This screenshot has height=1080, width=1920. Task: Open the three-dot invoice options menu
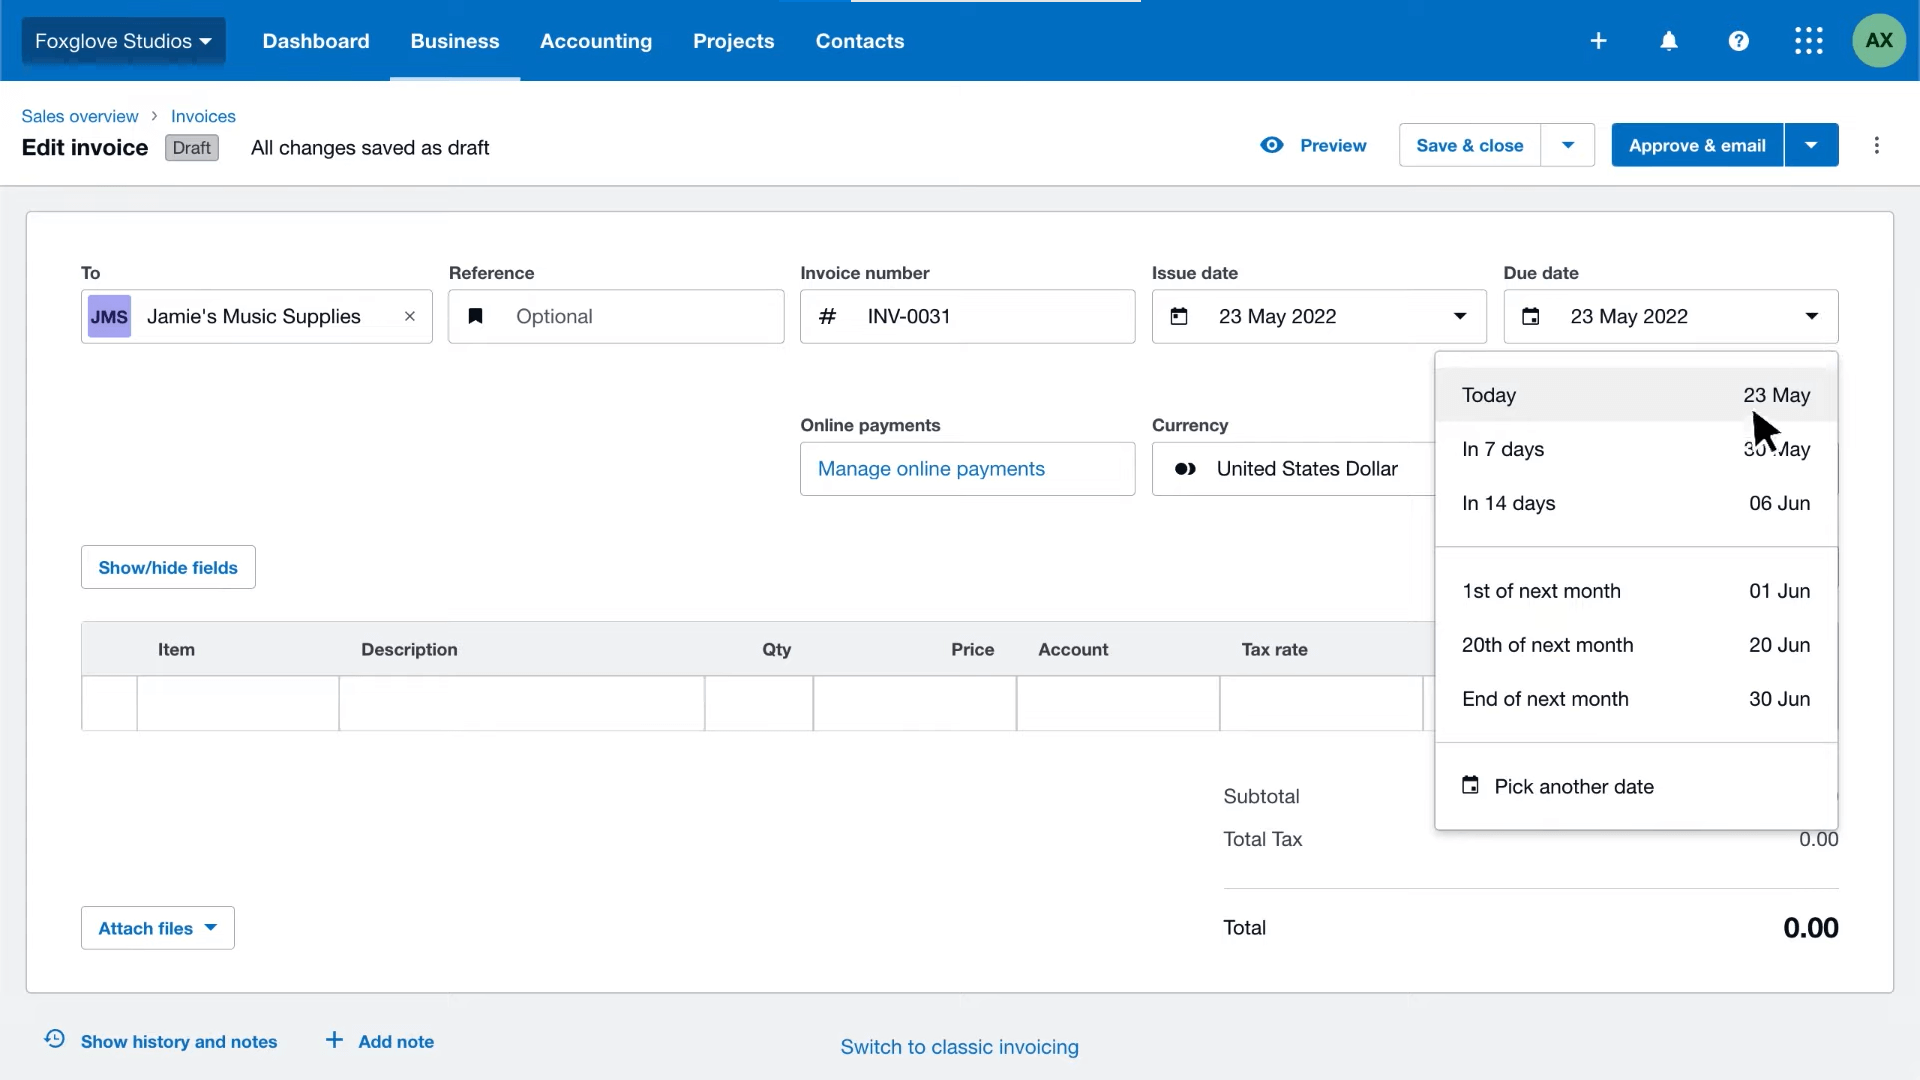point(1877,146)
